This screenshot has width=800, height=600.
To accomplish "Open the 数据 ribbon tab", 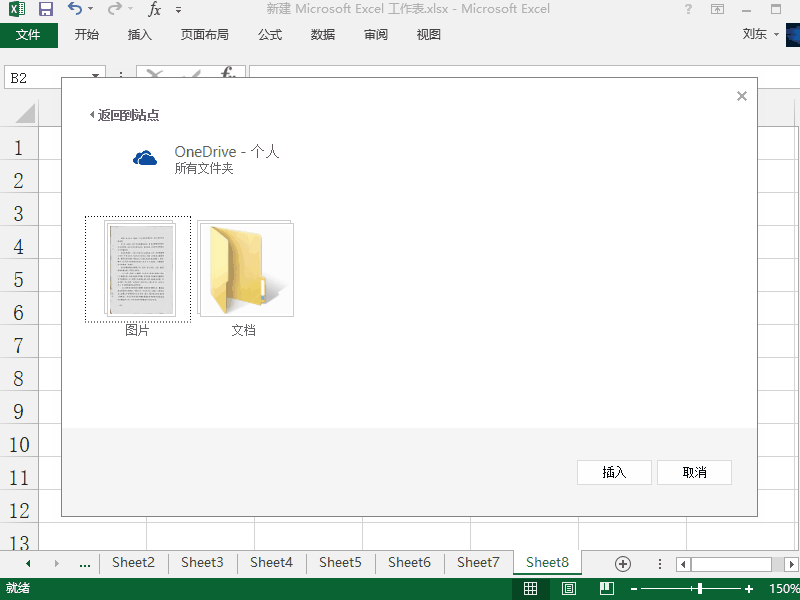I will coord(323,35).
